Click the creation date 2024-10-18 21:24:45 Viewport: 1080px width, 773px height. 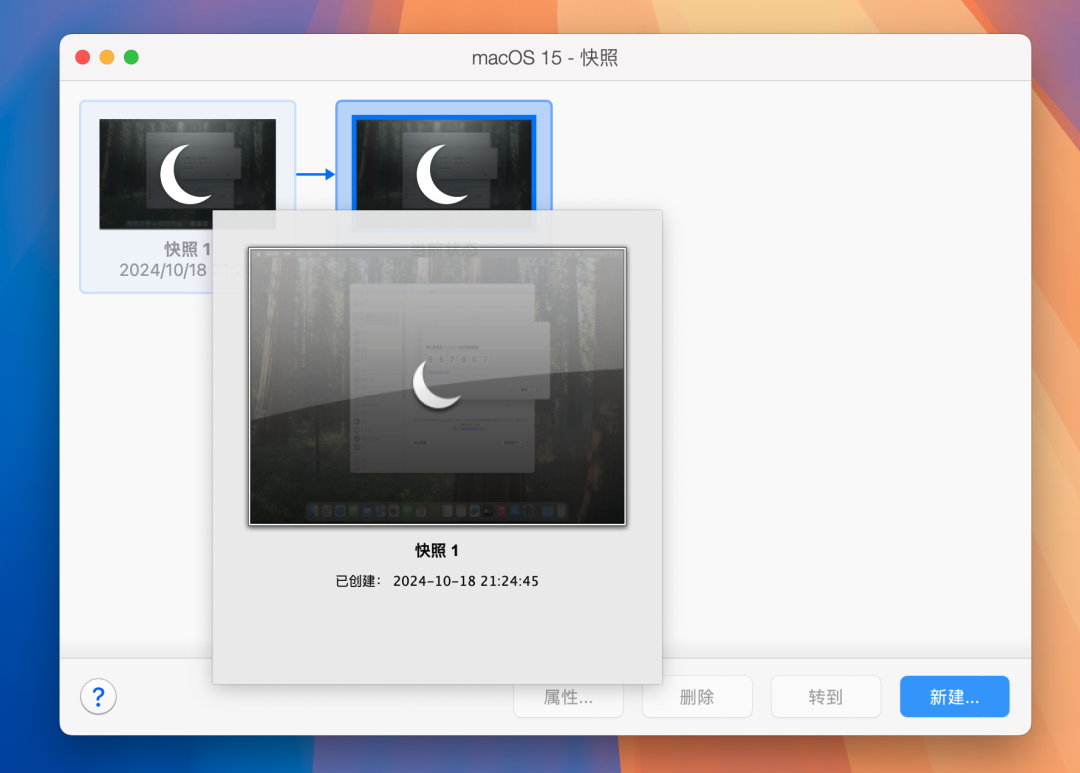click(x=466, y=581)
